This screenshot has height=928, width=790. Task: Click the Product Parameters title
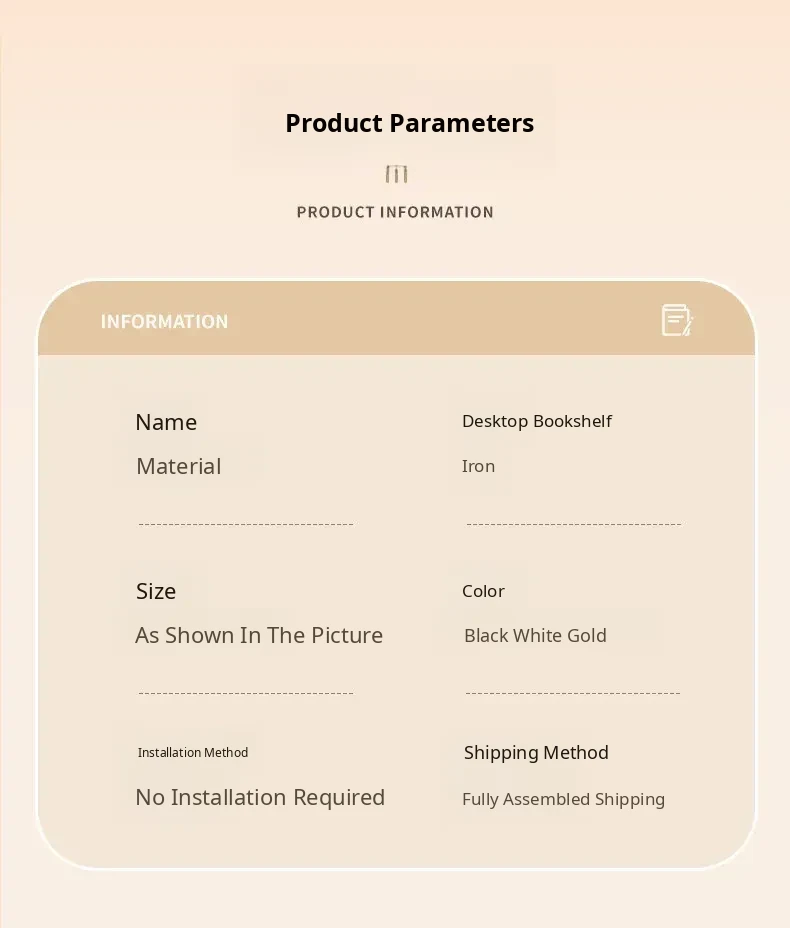point(409,123)
